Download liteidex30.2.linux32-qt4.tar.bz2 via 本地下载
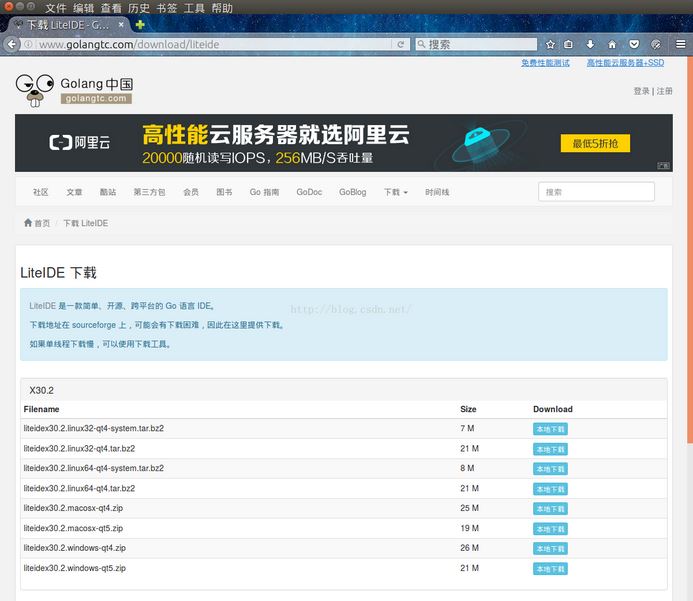Image resolution: width=693 pixels, height=601 pixels. (550, 449)
